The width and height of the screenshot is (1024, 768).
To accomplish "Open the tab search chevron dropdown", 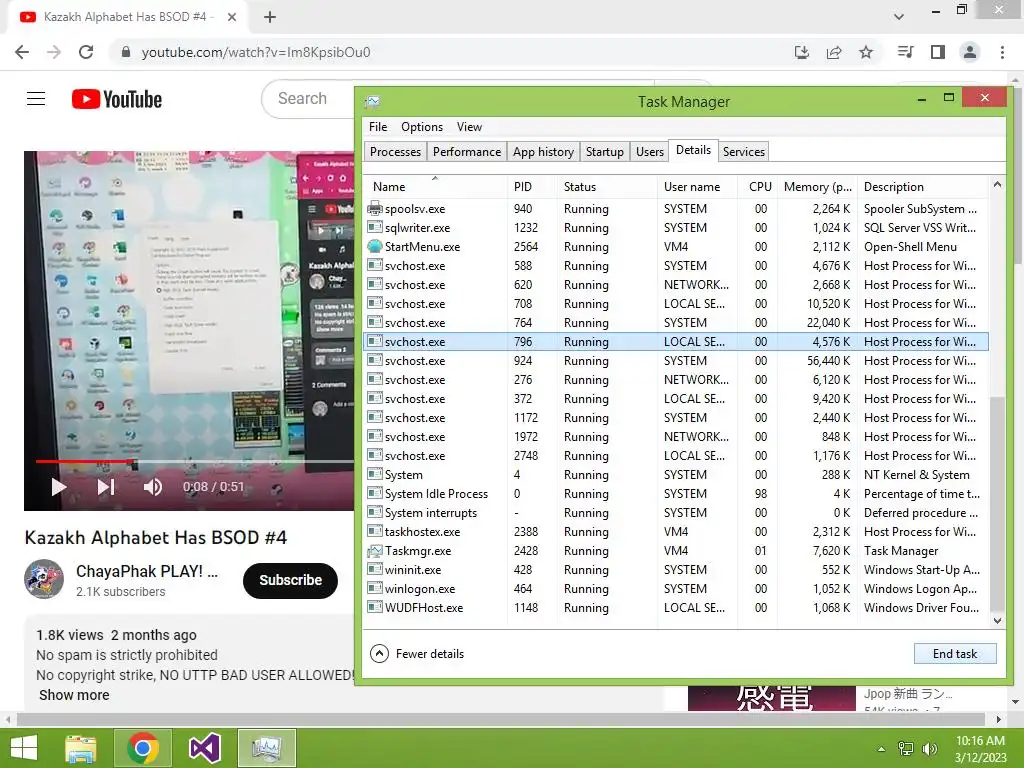I will (x=899, y=16).
